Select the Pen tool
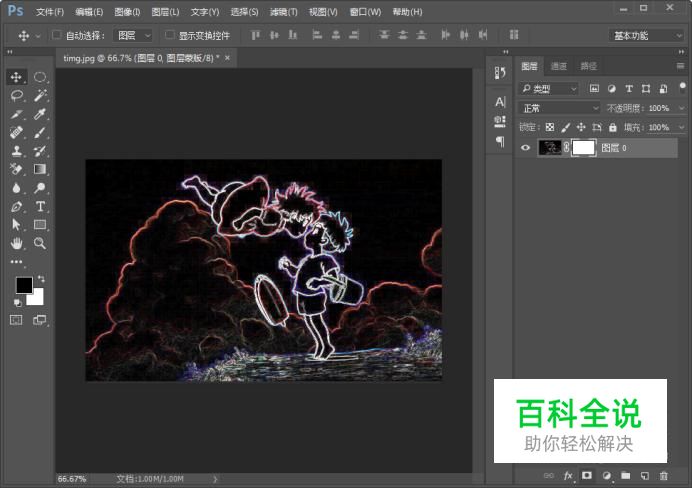692x488 pixels. click(17, 206)
